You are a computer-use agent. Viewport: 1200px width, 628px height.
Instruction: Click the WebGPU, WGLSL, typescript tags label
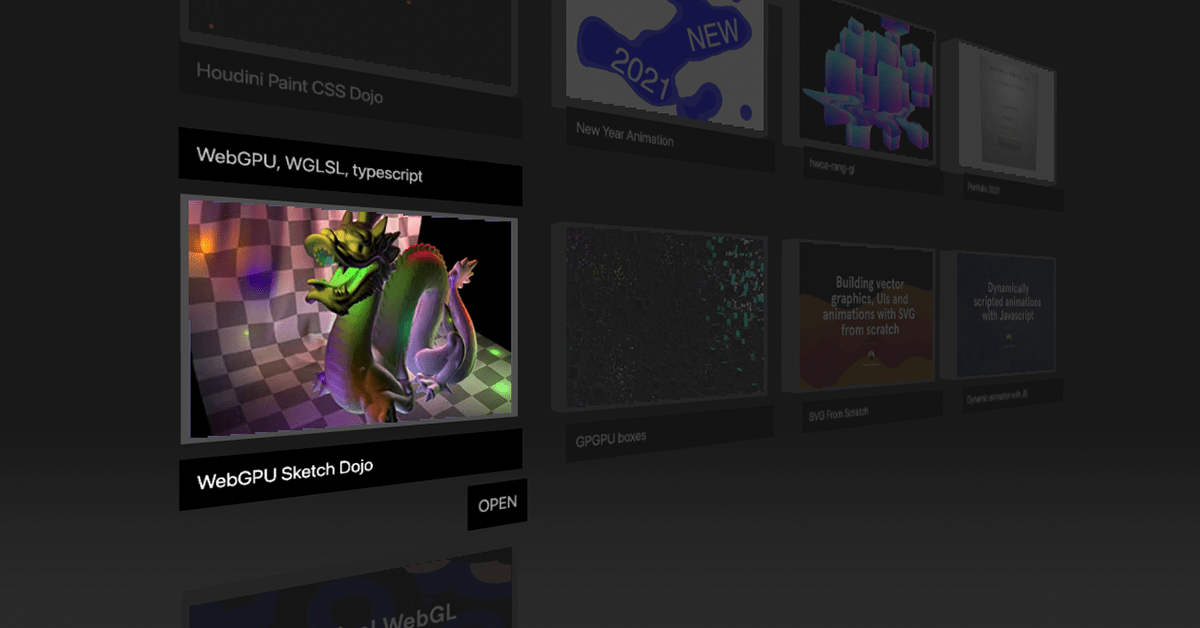point(350,166)
